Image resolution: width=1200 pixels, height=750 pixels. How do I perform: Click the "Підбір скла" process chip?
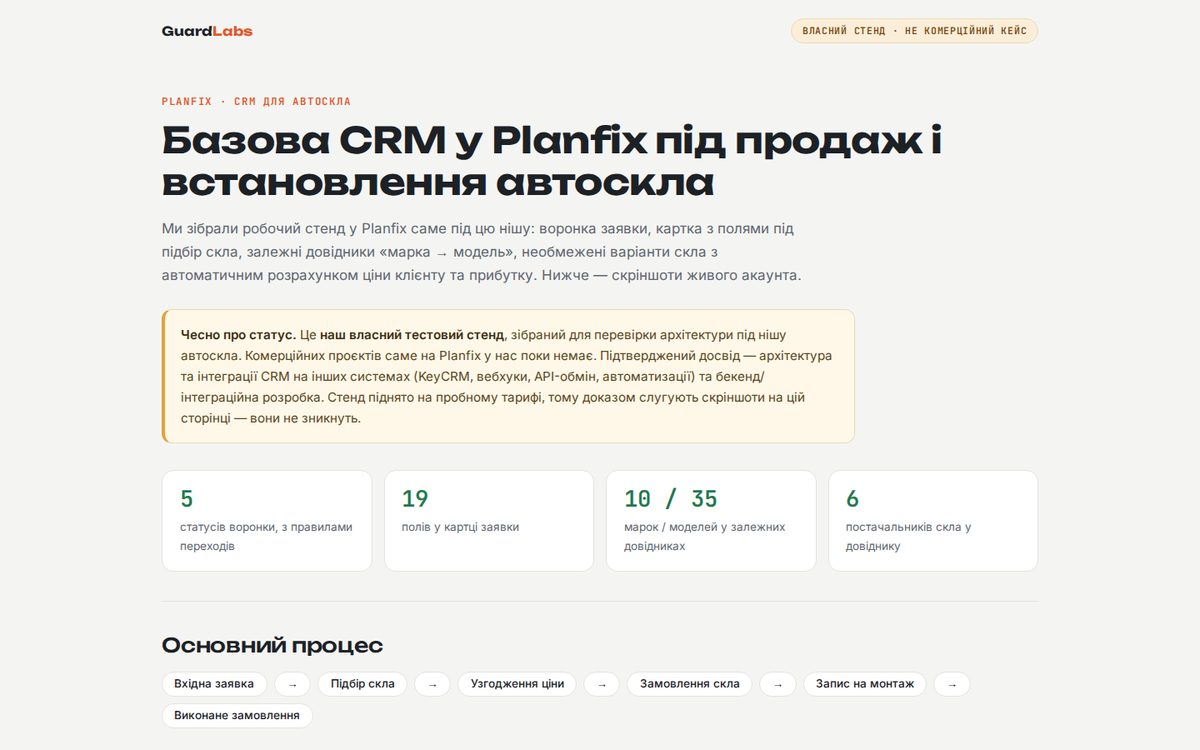point(362,684)
